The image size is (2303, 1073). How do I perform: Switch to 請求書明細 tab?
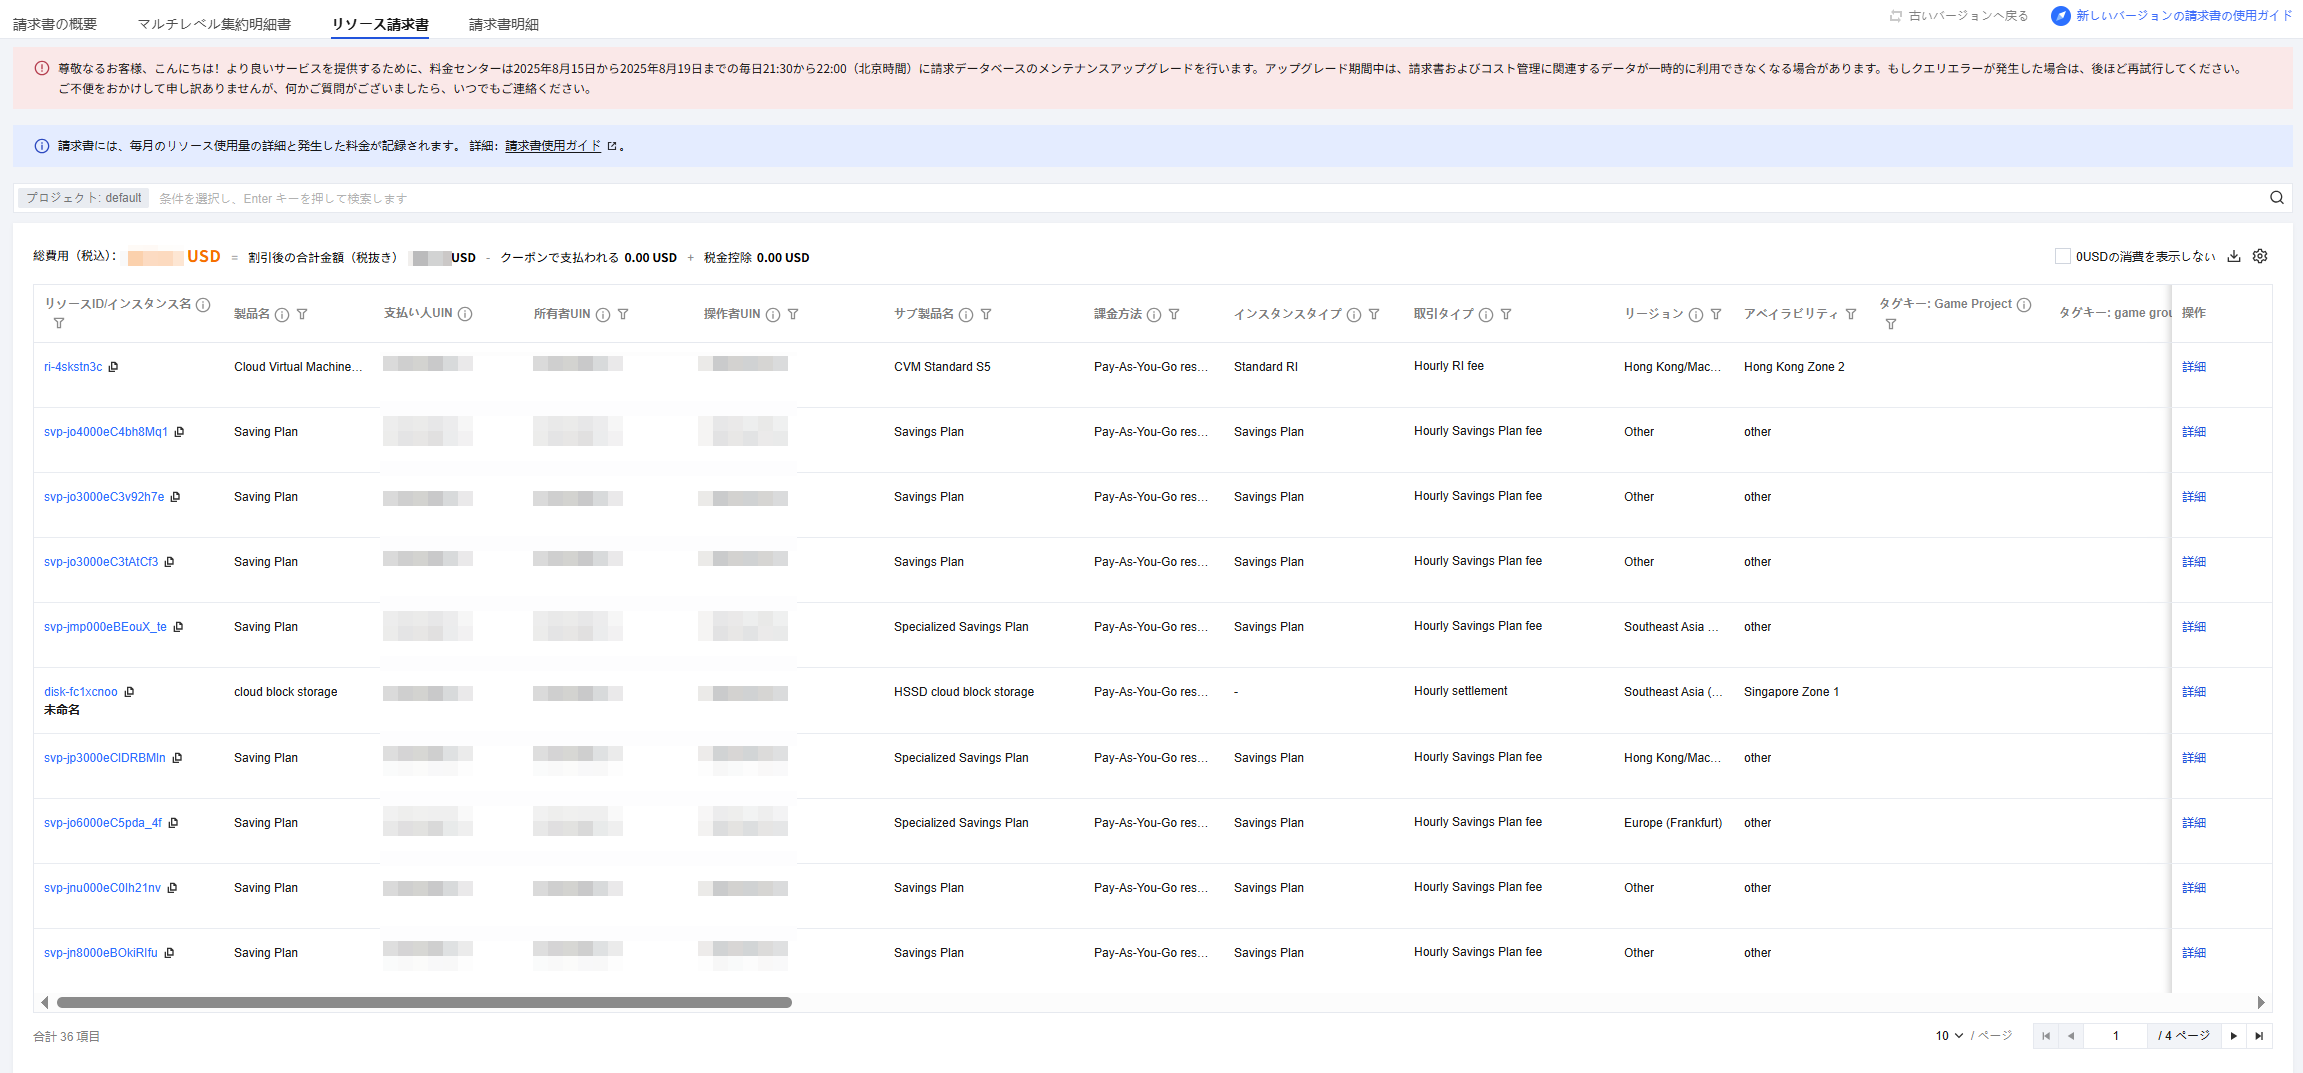click(x=503, y=24)
